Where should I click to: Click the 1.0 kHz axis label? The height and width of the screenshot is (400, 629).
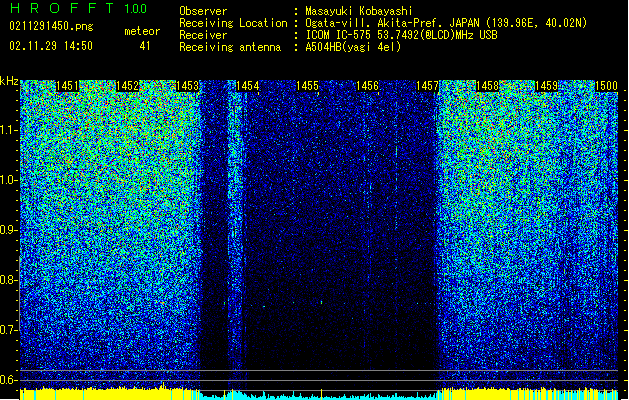click(8, 180)
